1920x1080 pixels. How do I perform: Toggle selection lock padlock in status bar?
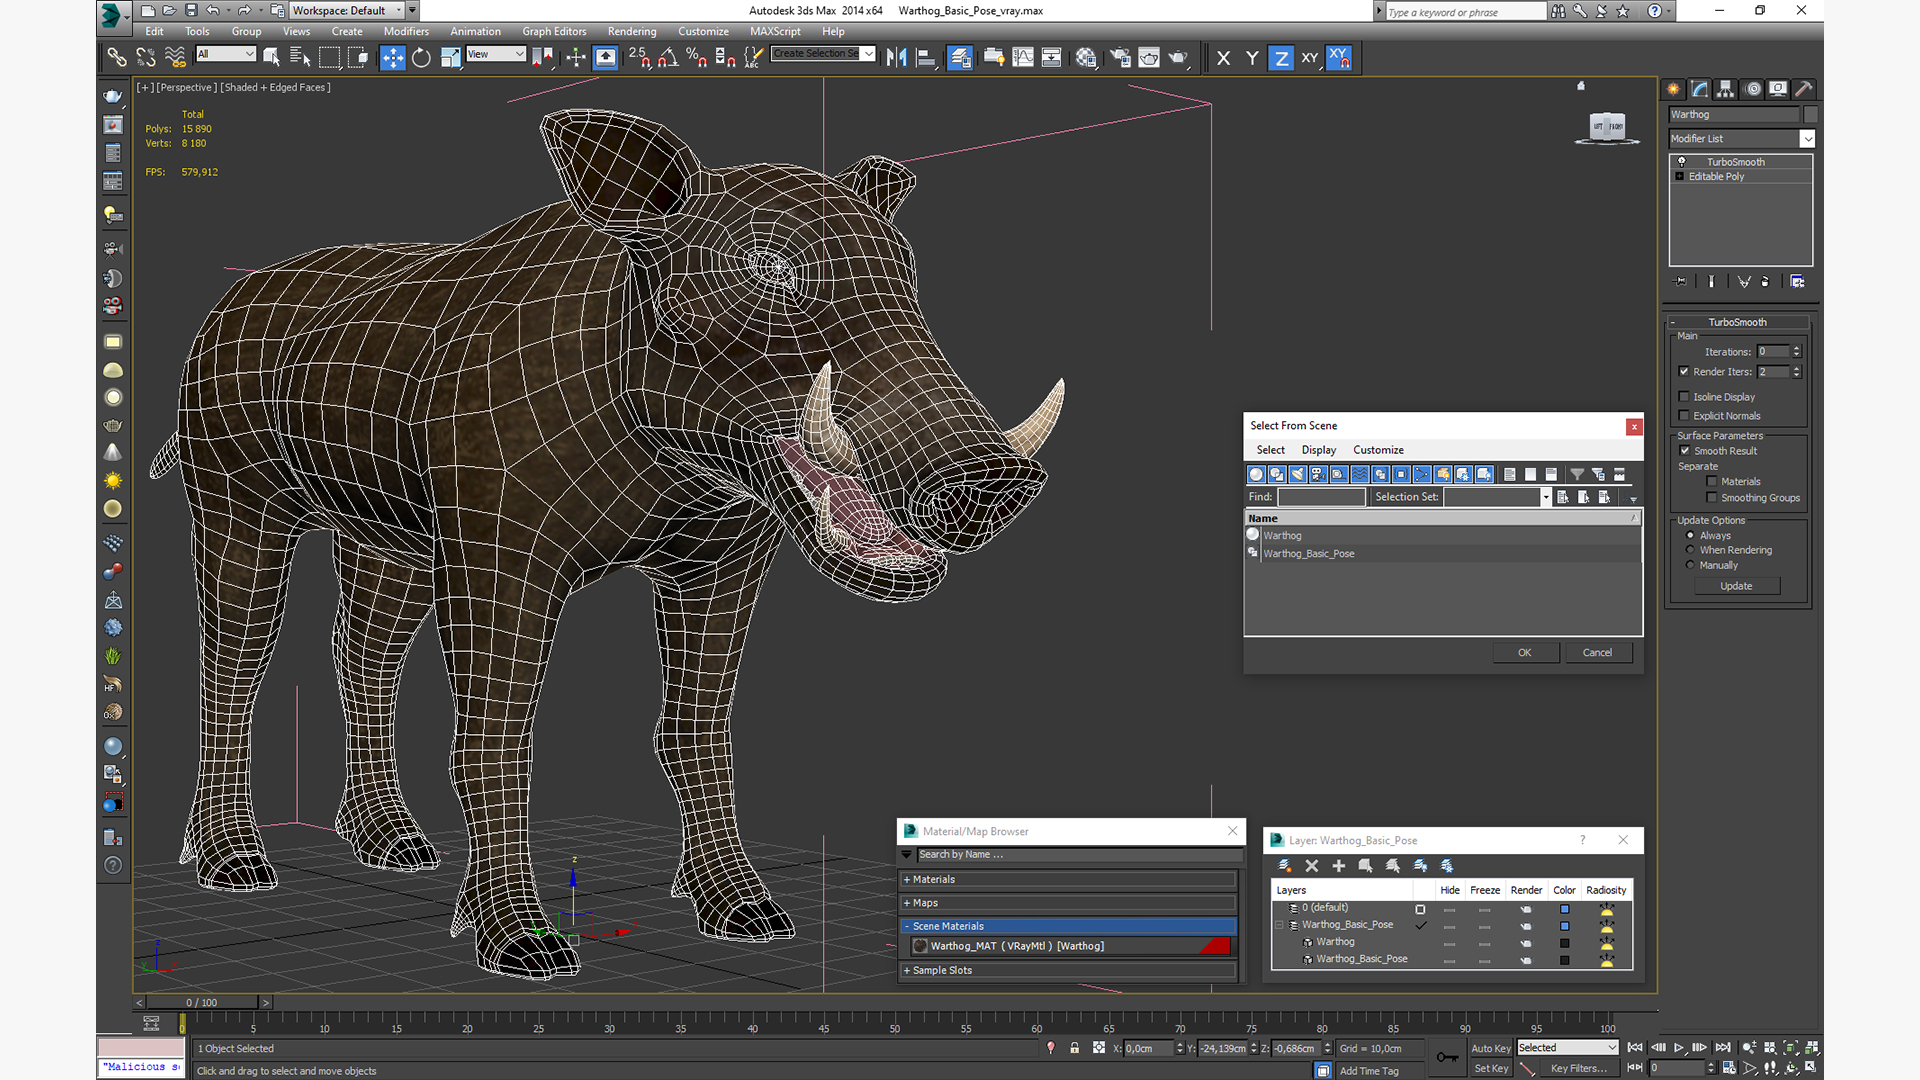tap(1075, 1048)
